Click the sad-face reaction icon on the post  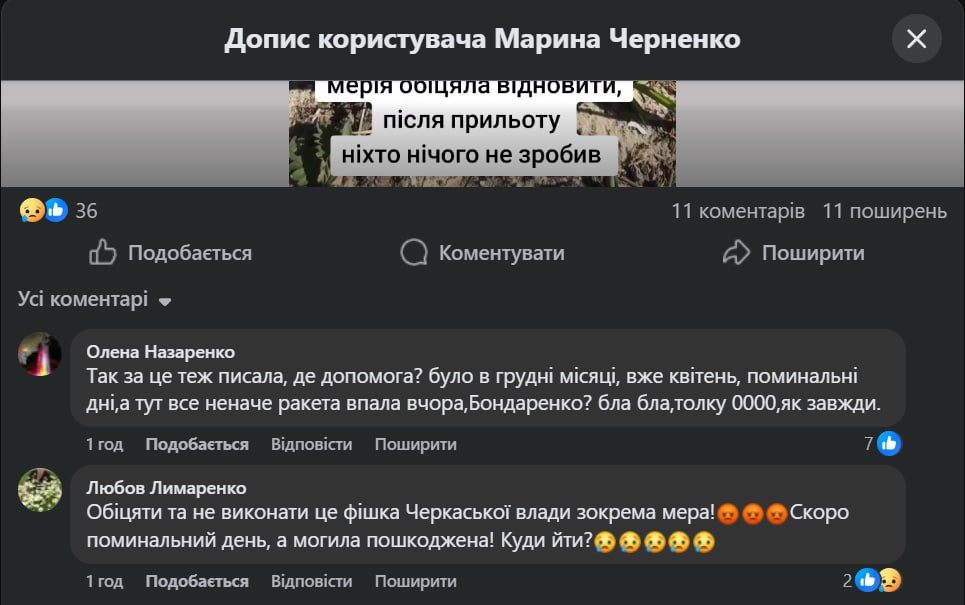(x=28, y=210)
